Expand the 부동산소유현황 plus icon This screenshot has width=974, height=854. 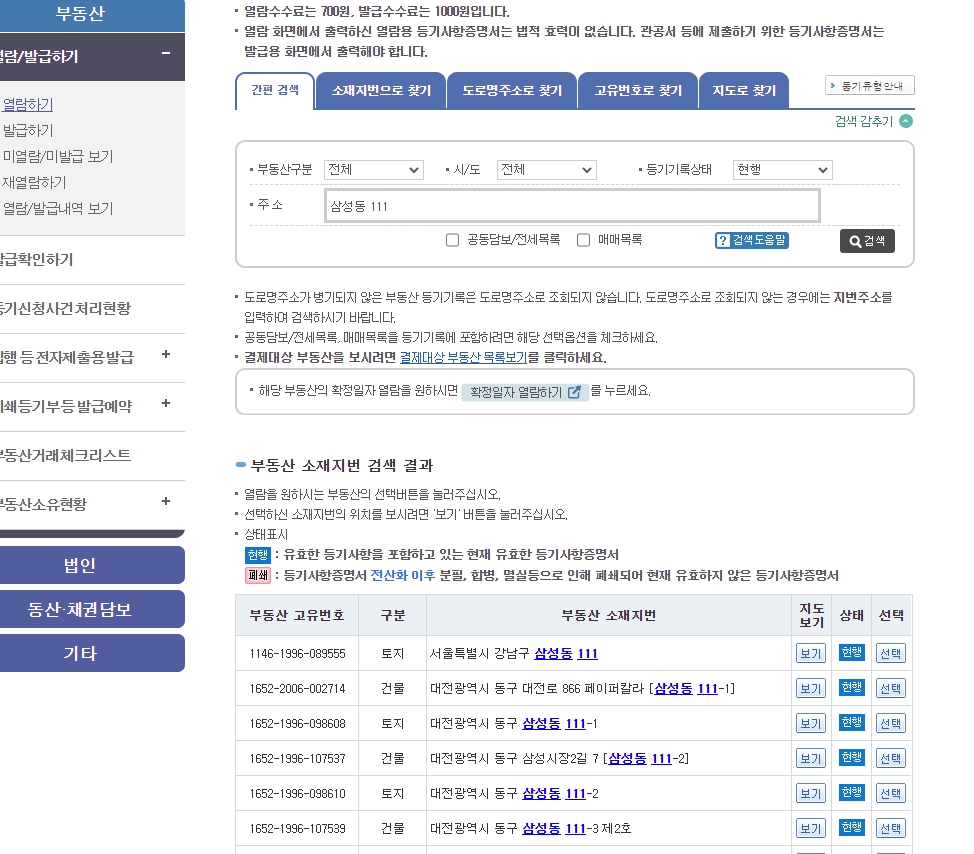point(166,501)
